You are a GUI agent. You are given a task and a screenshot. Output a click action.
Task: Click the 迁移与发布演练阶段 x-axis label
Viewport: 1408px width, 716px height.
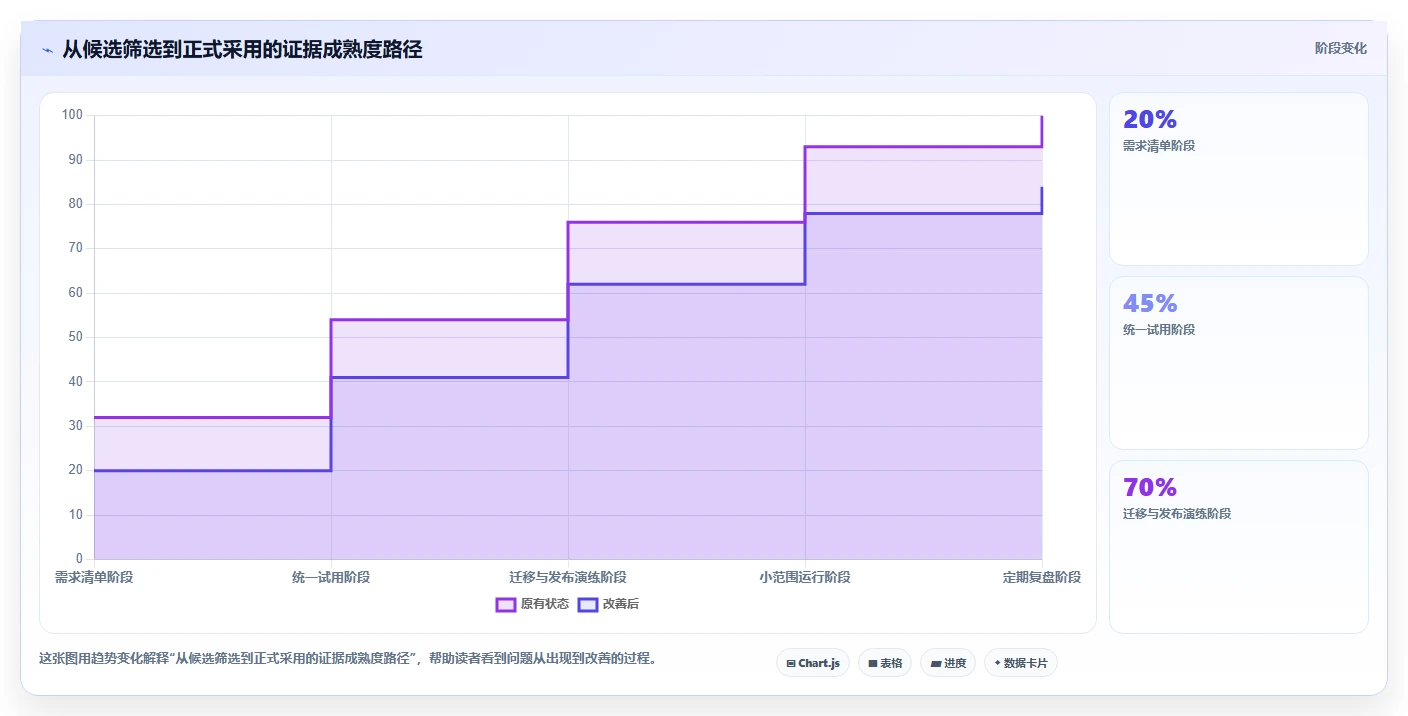click(568, 577)
